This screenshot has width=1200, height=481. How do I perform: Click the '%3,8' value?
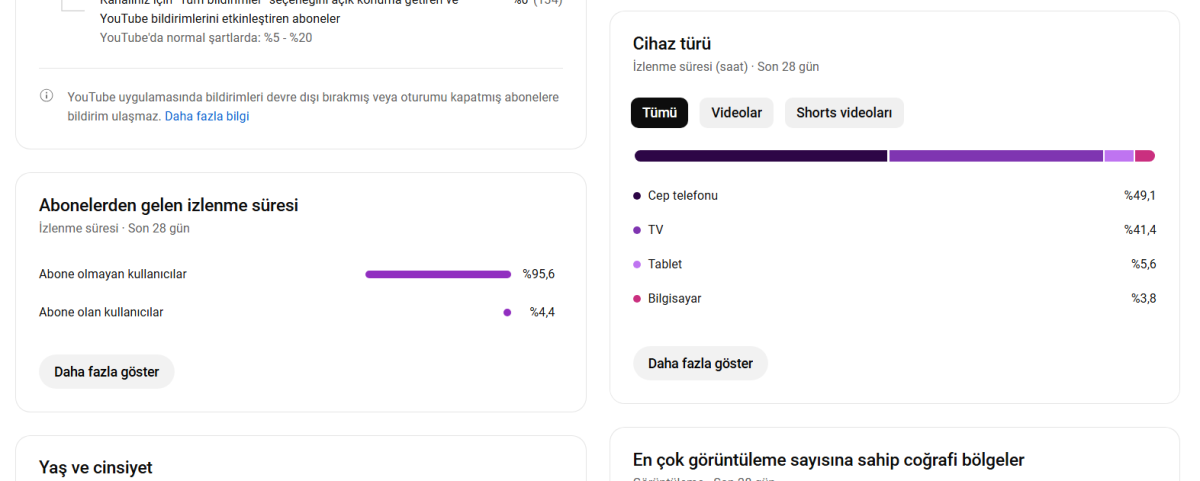pos(1144,298)
